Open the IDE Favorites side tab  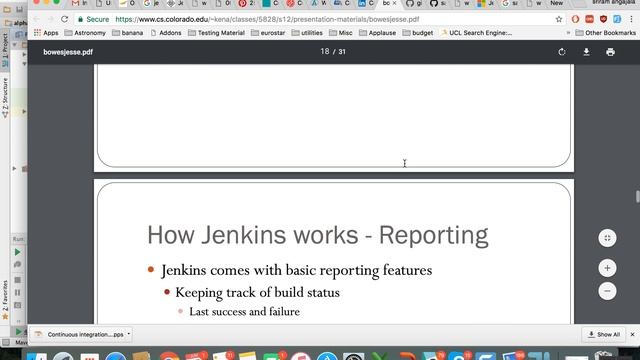click(x=5, y=300)
